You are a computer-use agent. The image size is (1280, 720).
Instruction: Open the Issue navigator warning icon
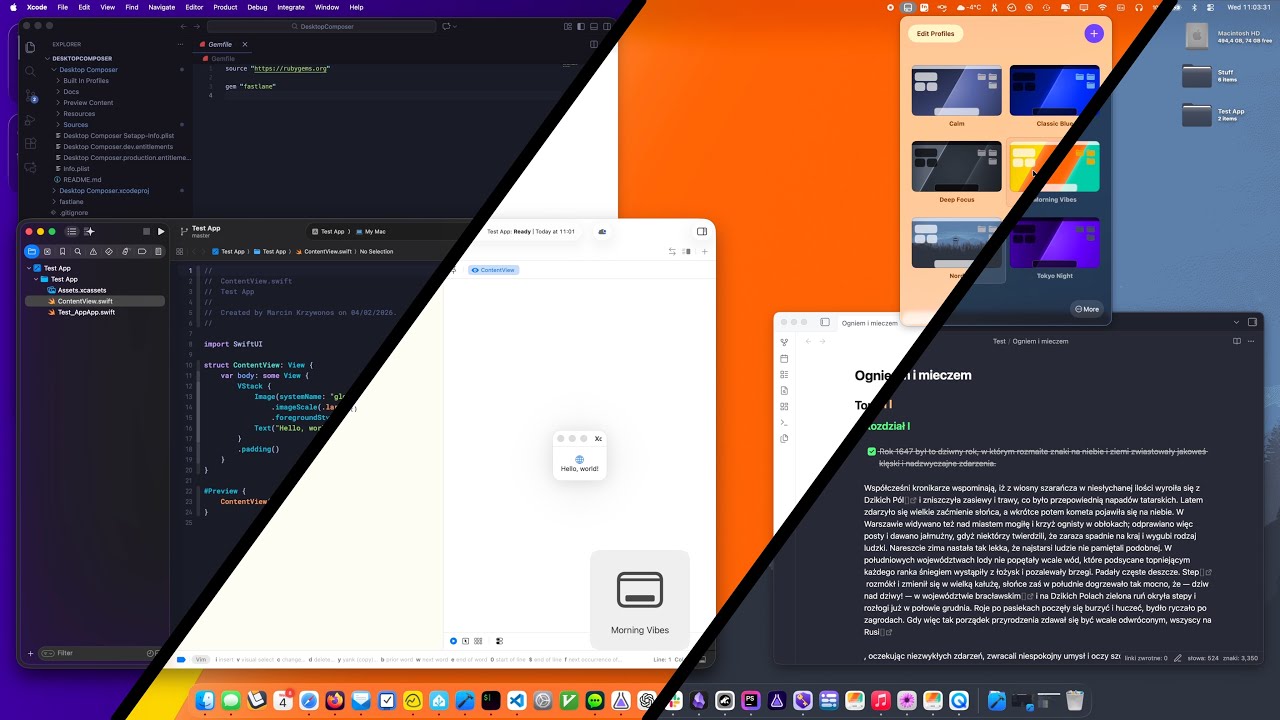[94, 252]
